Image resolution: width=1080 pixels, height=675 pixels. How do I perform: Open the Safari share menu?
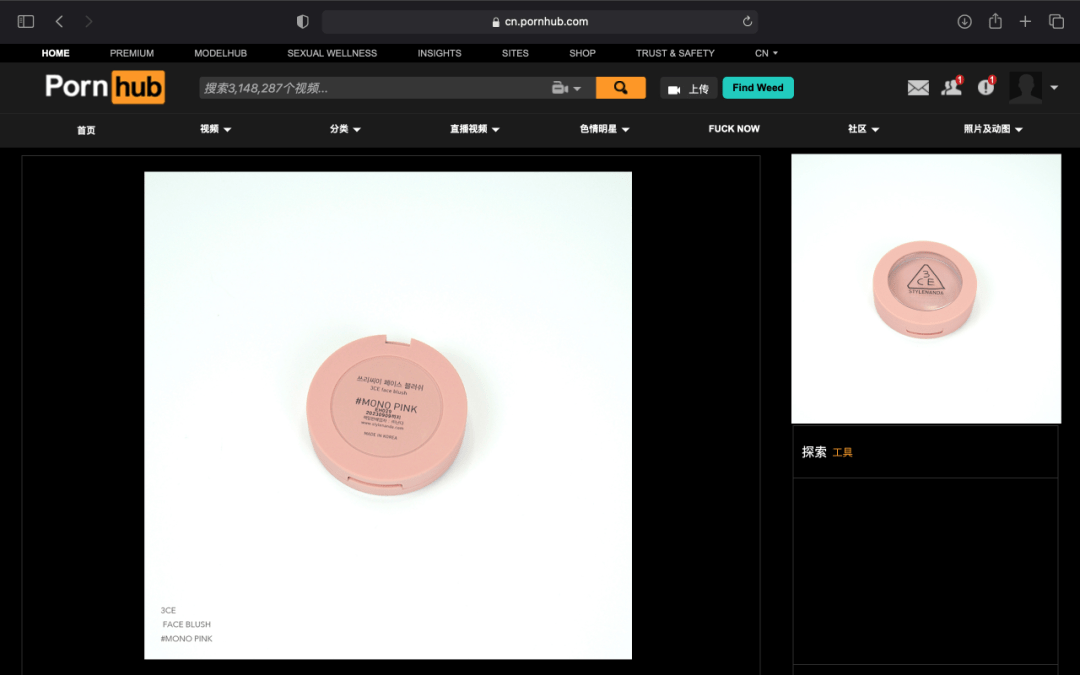coord(995,21)
